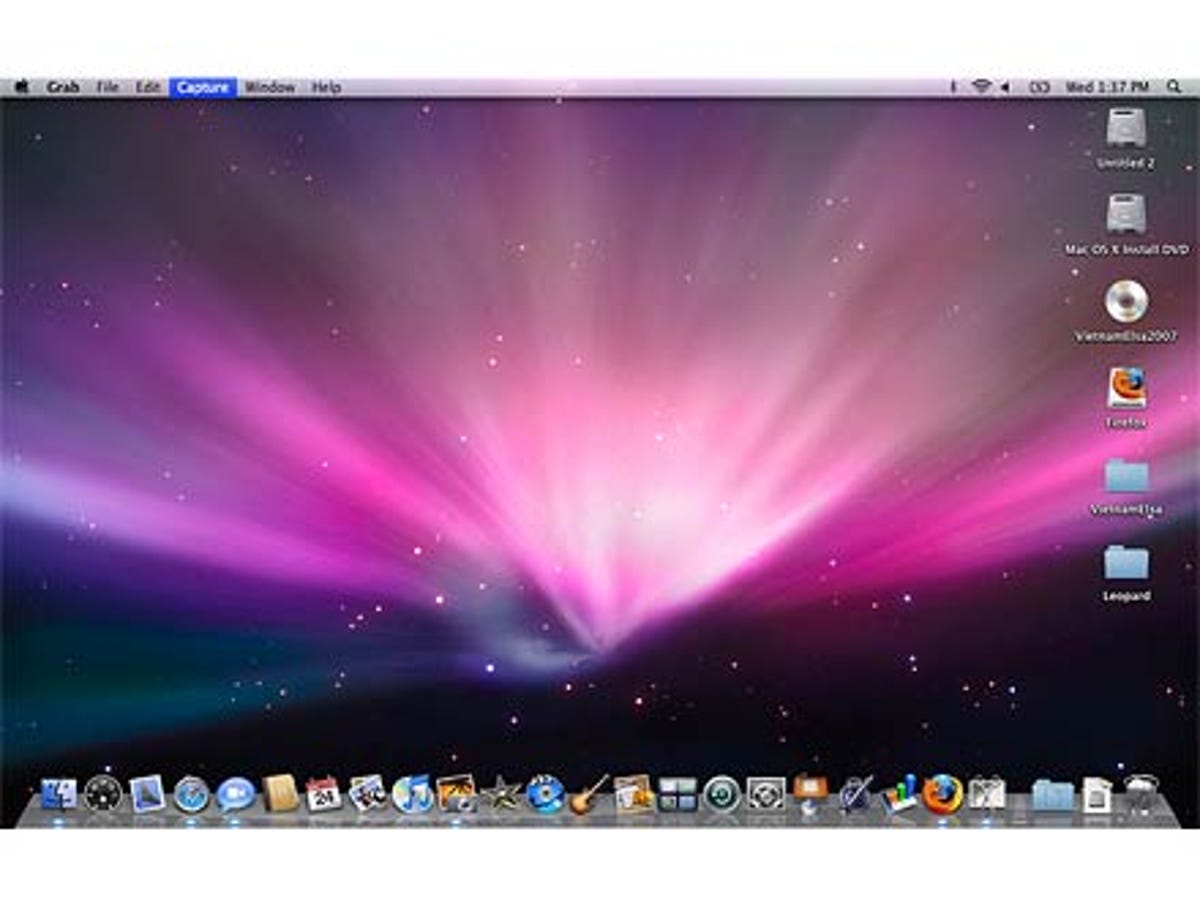This screenshot has height=900, width=1200.
Task: Launch Dashboard from the Dock
Action: click(x=103, y=793)
